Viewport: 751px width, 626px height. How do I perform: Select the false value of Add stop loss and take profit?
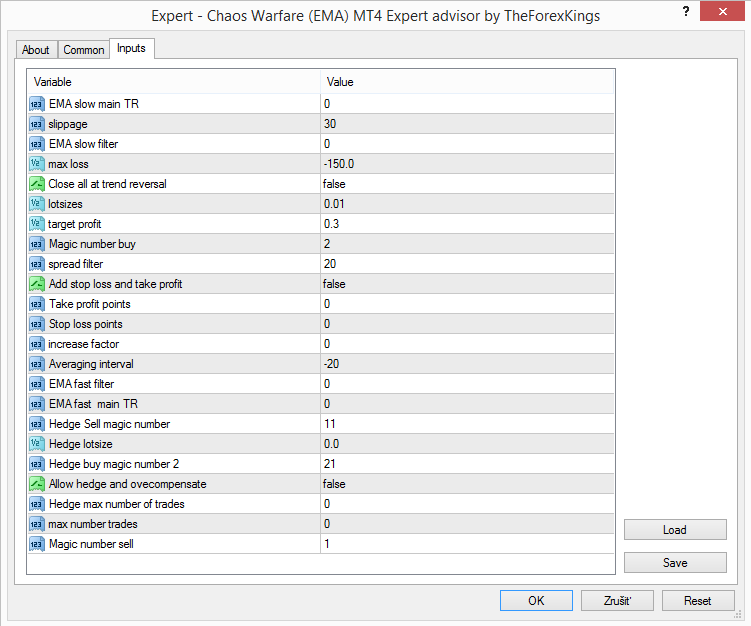click(334, 284)
